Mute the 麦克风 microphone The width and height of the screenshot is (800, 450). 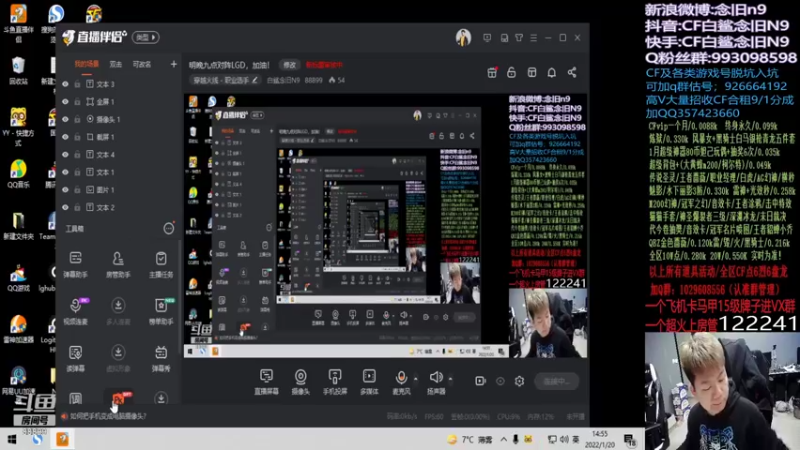tap(401, 382)
